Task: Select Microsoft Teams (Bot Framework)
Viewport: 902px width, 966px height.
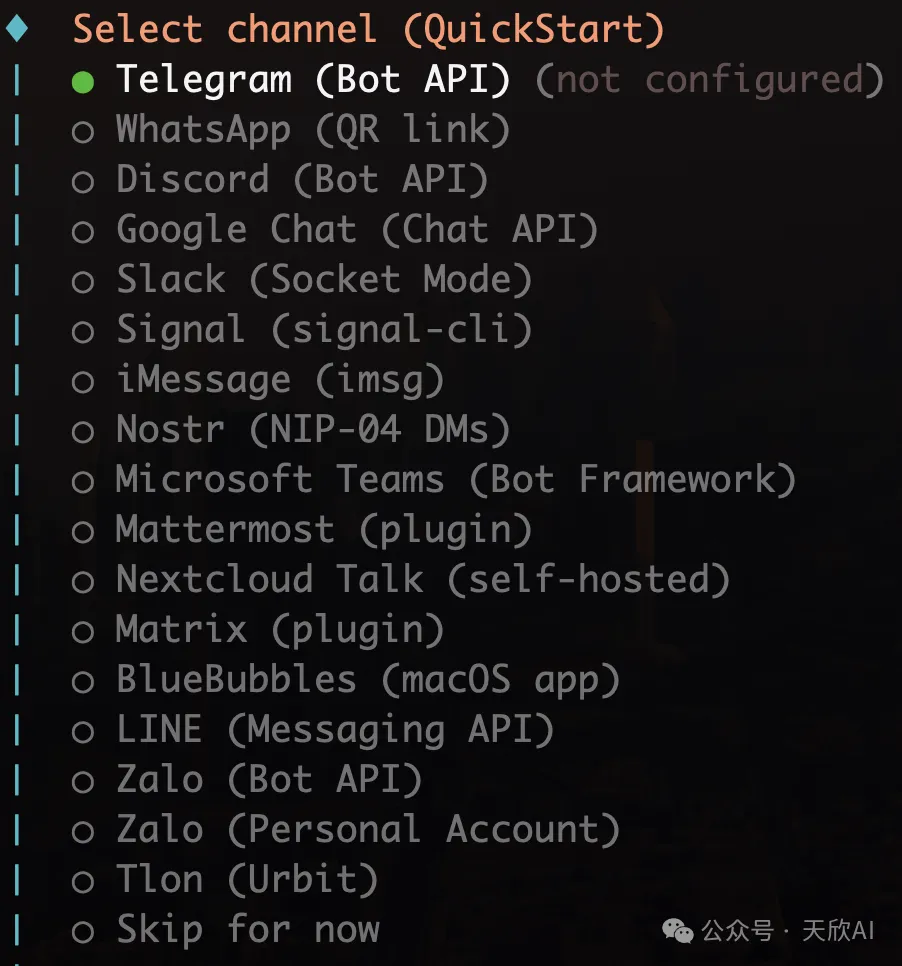Action: pos(455,480)
